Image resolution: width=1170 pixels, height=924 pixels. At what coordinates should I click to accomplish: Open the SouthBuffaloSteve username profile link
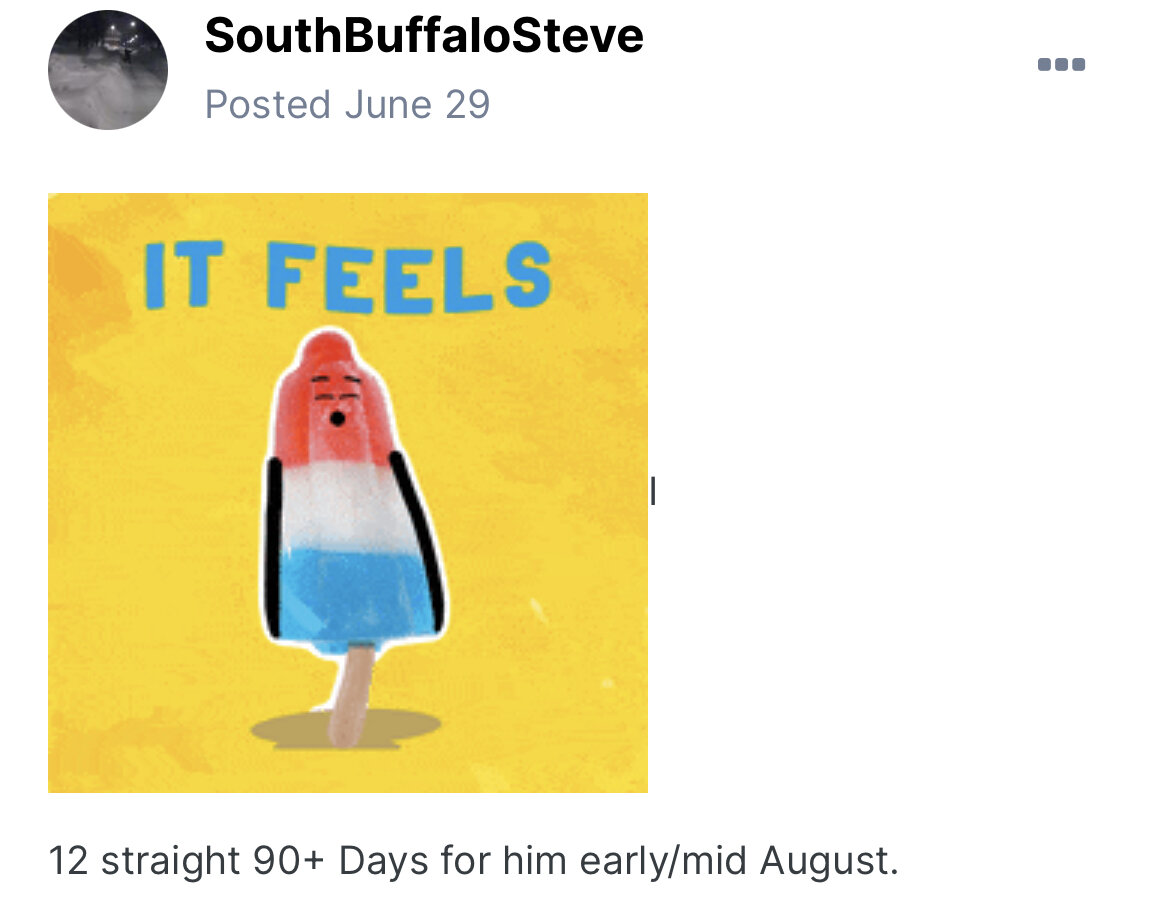[424, 35]
